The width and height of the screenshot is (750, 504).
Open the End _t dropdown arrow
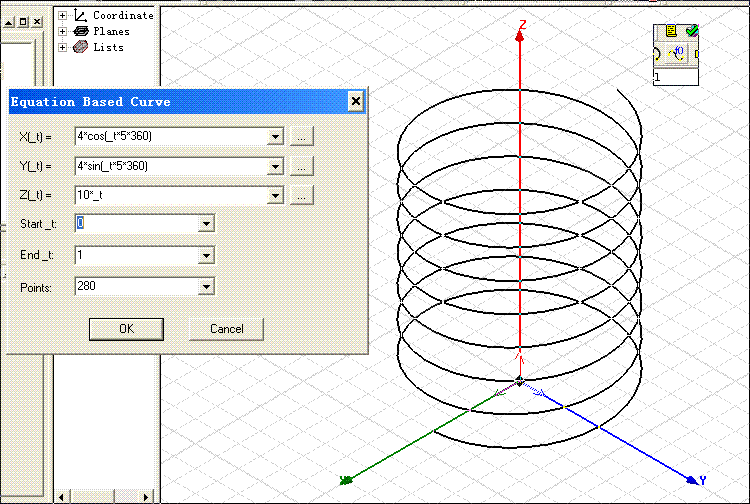pos(206,256)
